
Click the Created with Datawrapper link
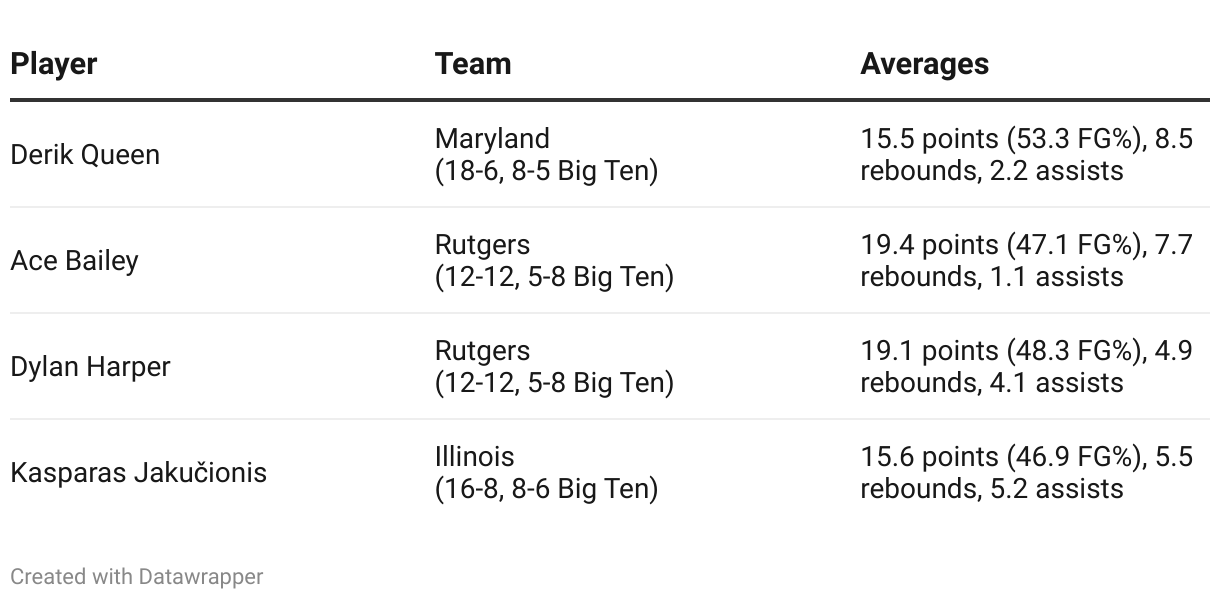pyautogui.click(x=137, y=577)
